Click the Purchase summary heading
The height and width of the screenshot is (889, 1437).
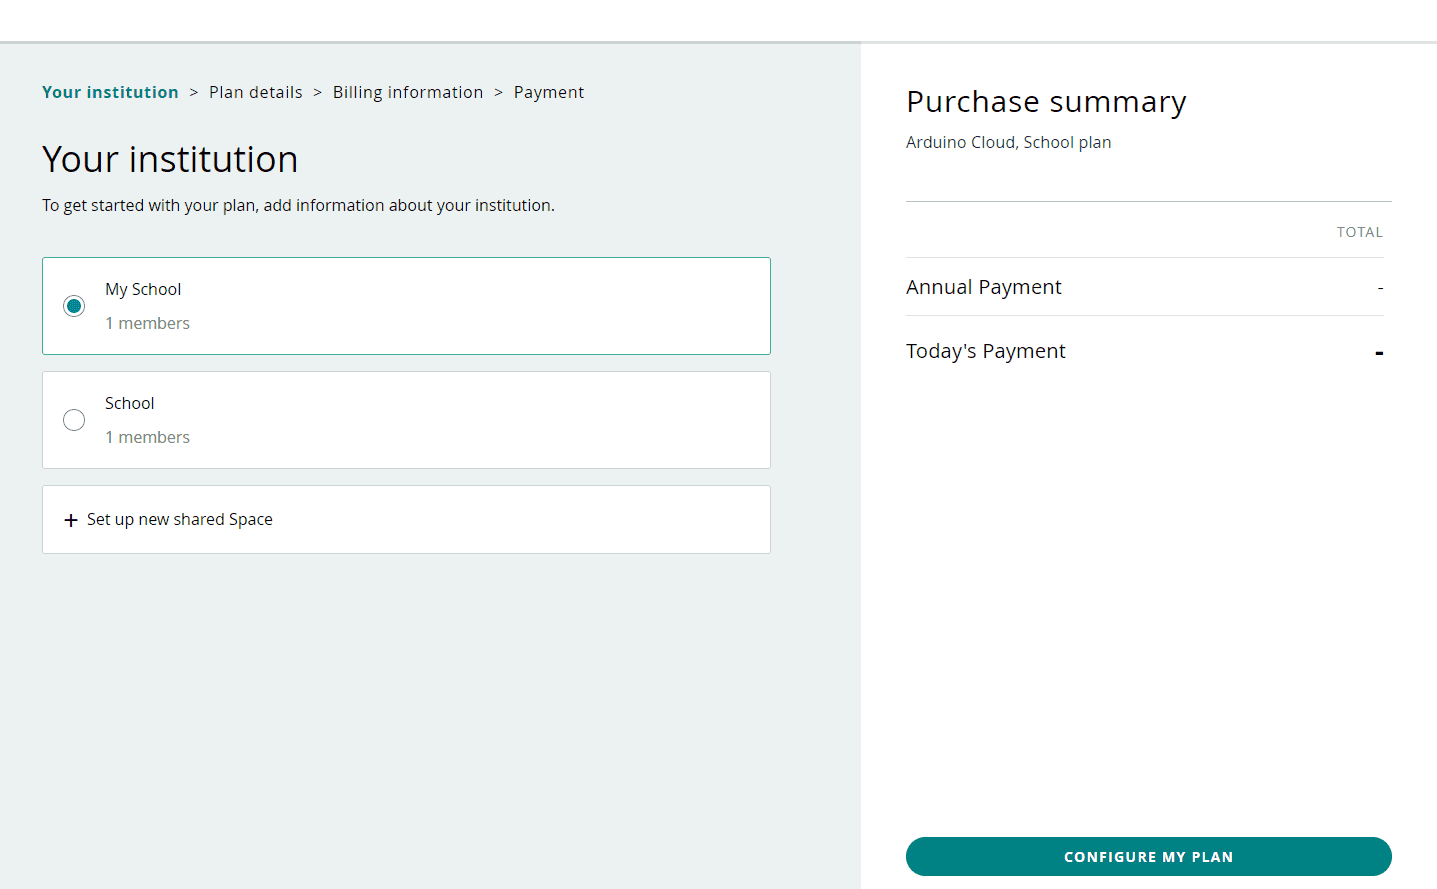pyautogui.click(x=1046, y=102)
